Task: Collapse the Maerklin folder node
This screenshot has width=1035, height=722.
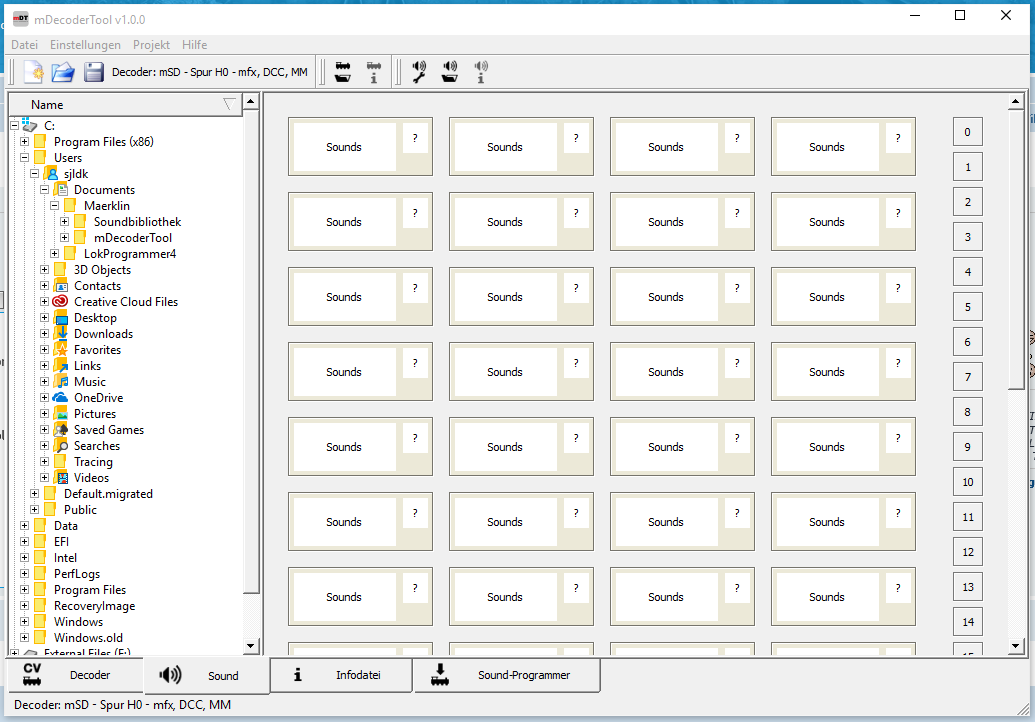Action: (x=55, y=205)
